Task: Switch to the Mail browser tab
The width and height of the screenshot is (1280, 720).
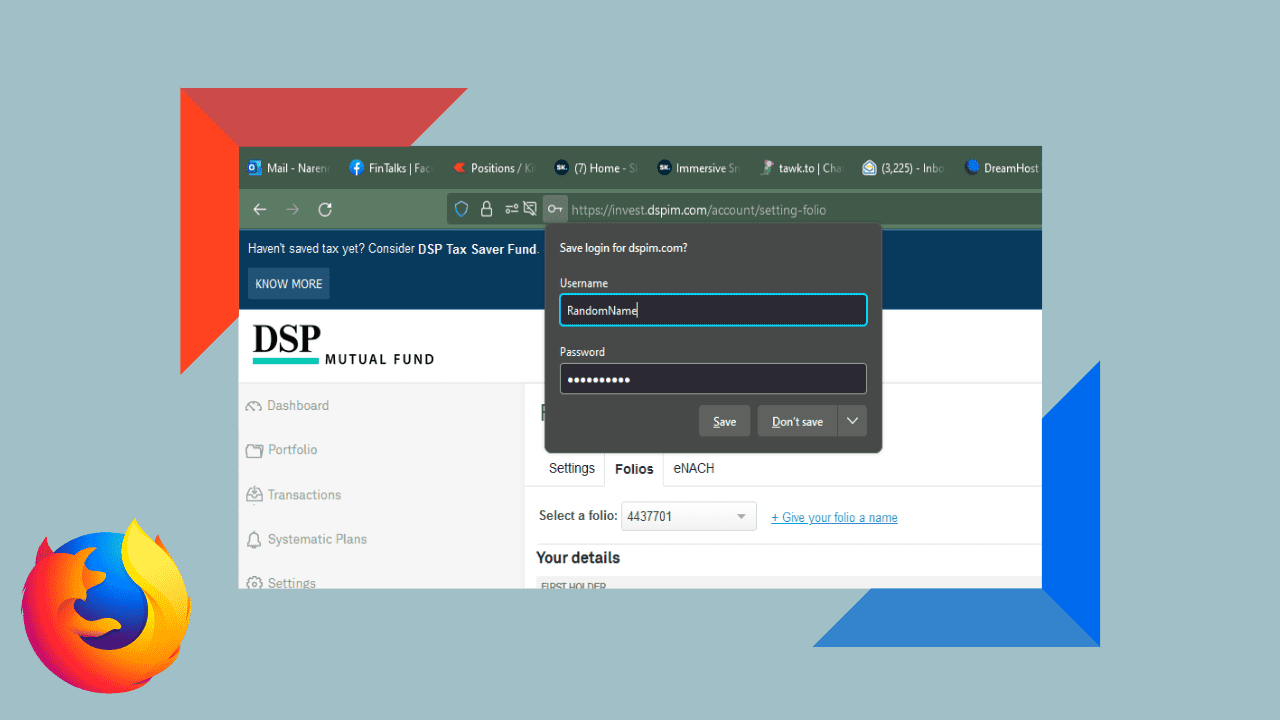Action: (290, 168)
